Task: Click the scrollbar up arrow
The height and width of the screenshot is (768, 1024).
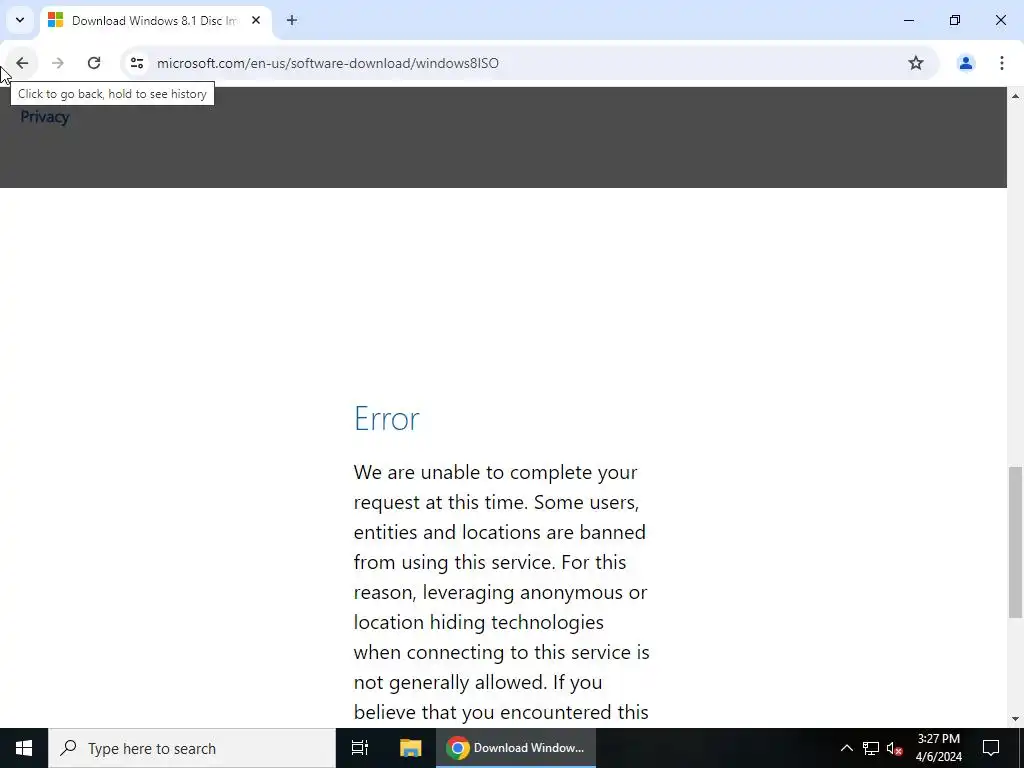Action: [x=1015, y=96]
